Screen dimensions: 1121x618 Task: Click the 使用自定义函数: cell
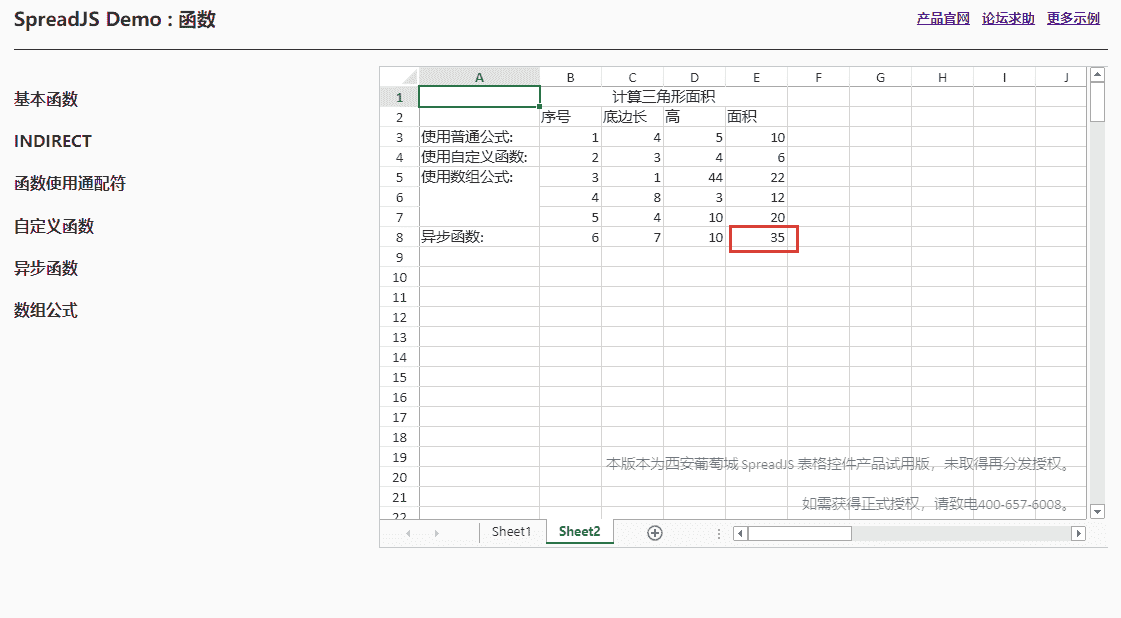(479, 157)
